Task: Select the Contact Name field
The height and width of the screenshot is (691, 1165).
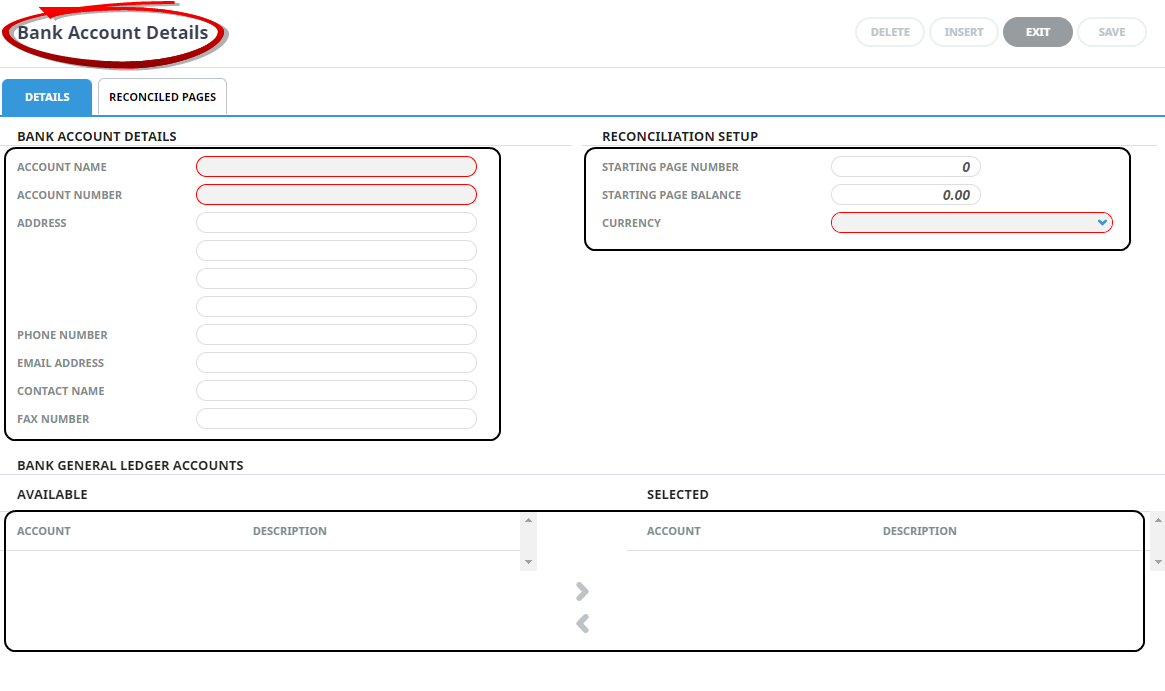Action: 336,391
